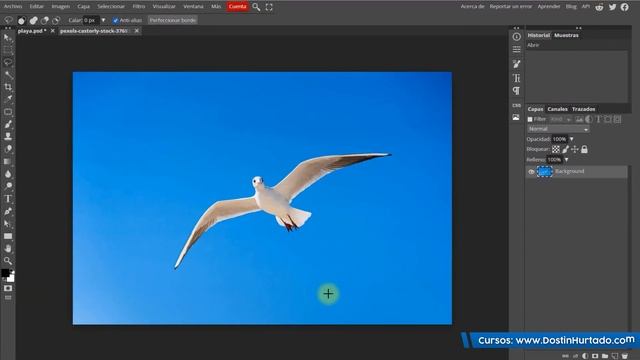Choose Subtract from selection mode
The height and width of the screenshot is (360, 640).
(44, 20)
